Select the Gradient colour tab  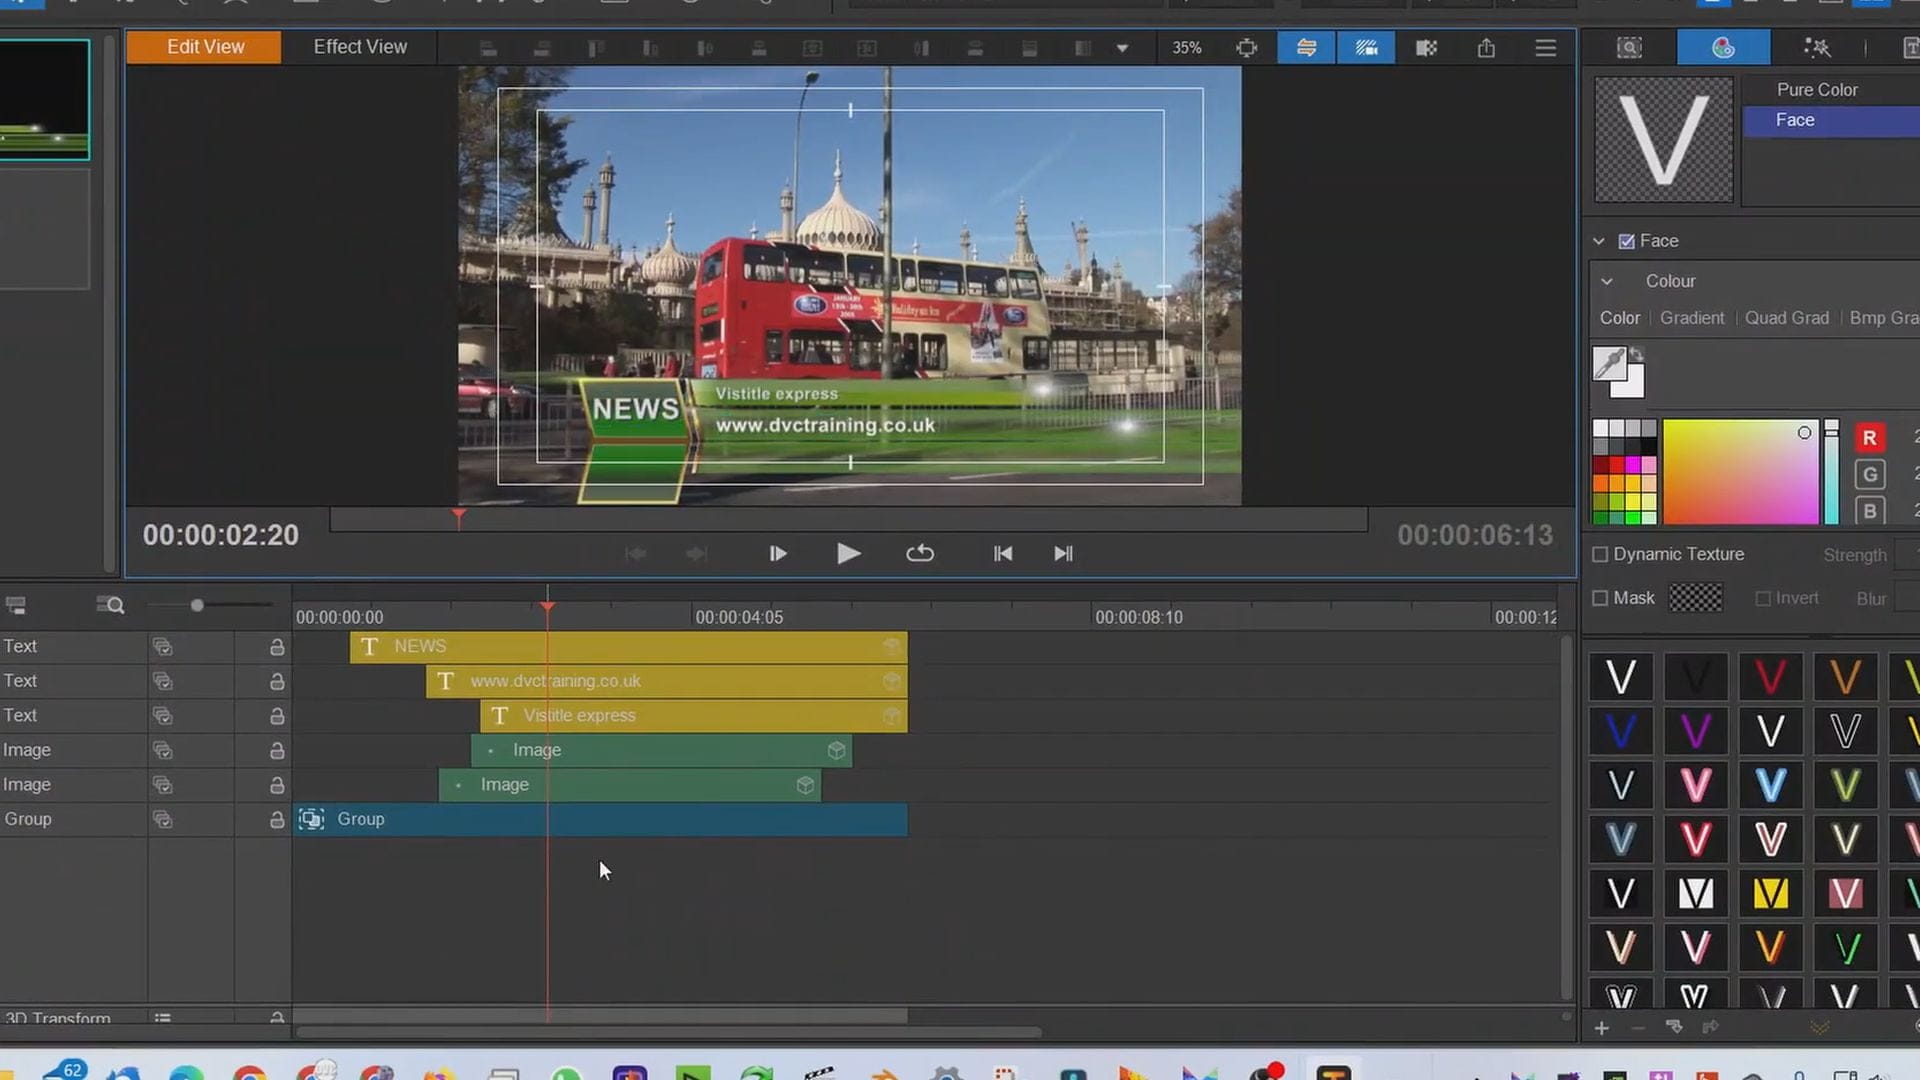pos(1692,318)
